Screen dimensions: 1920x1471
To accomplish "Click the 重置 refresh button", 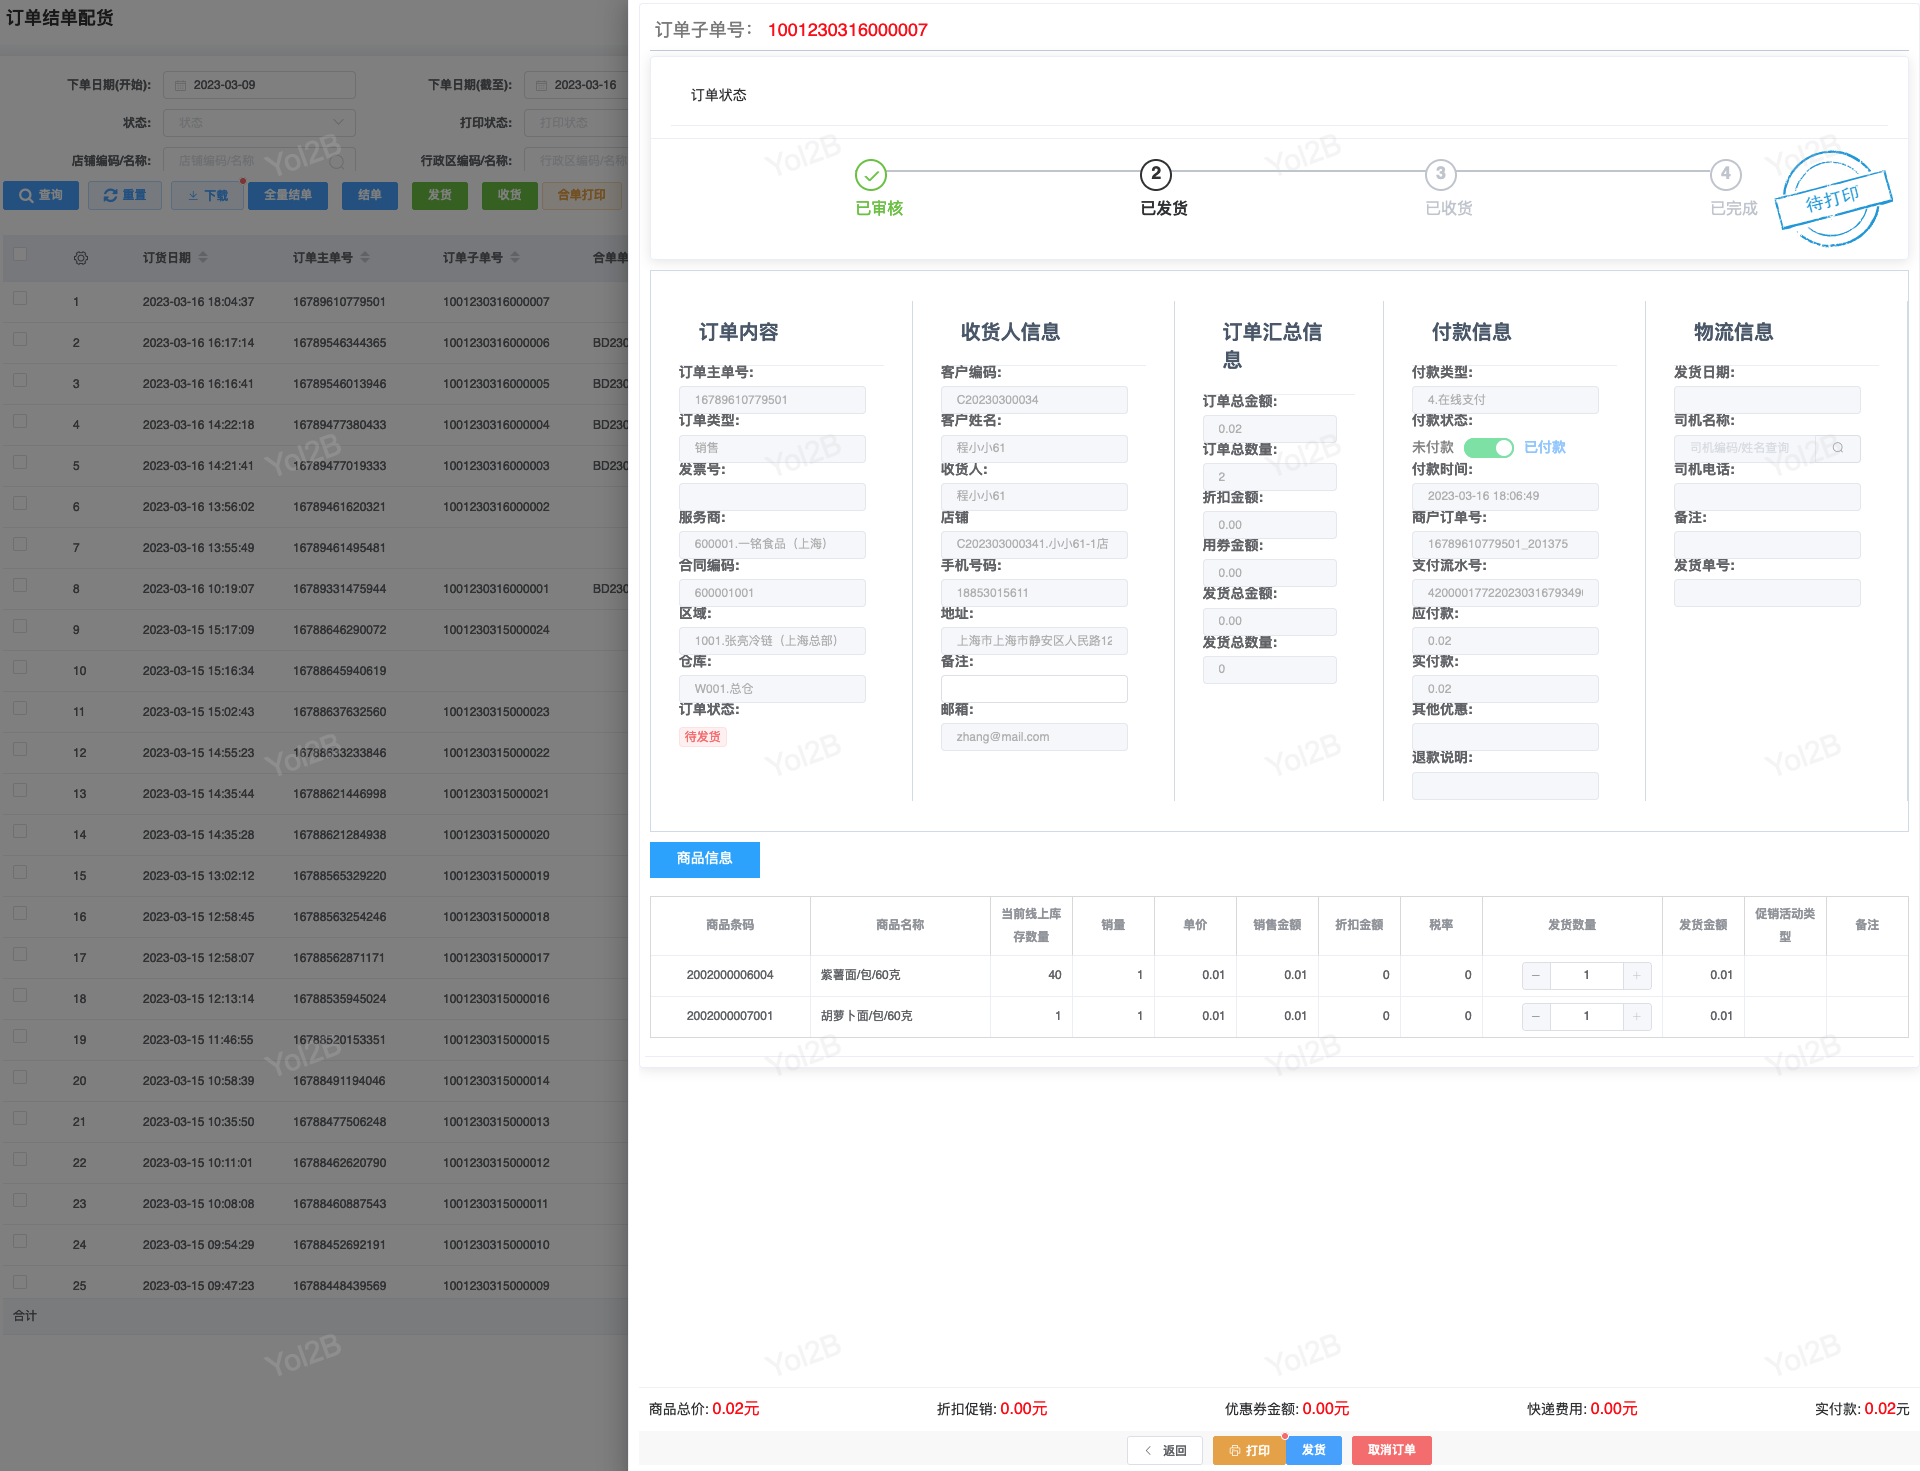I will coord(125,195).
